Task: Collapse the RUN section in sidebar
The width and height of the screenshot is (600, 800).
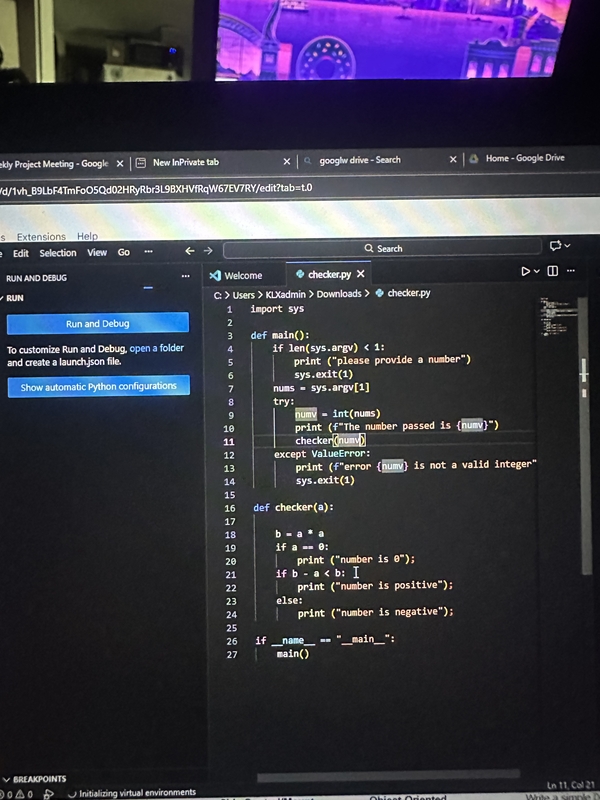Action: (x=14, y=298)
